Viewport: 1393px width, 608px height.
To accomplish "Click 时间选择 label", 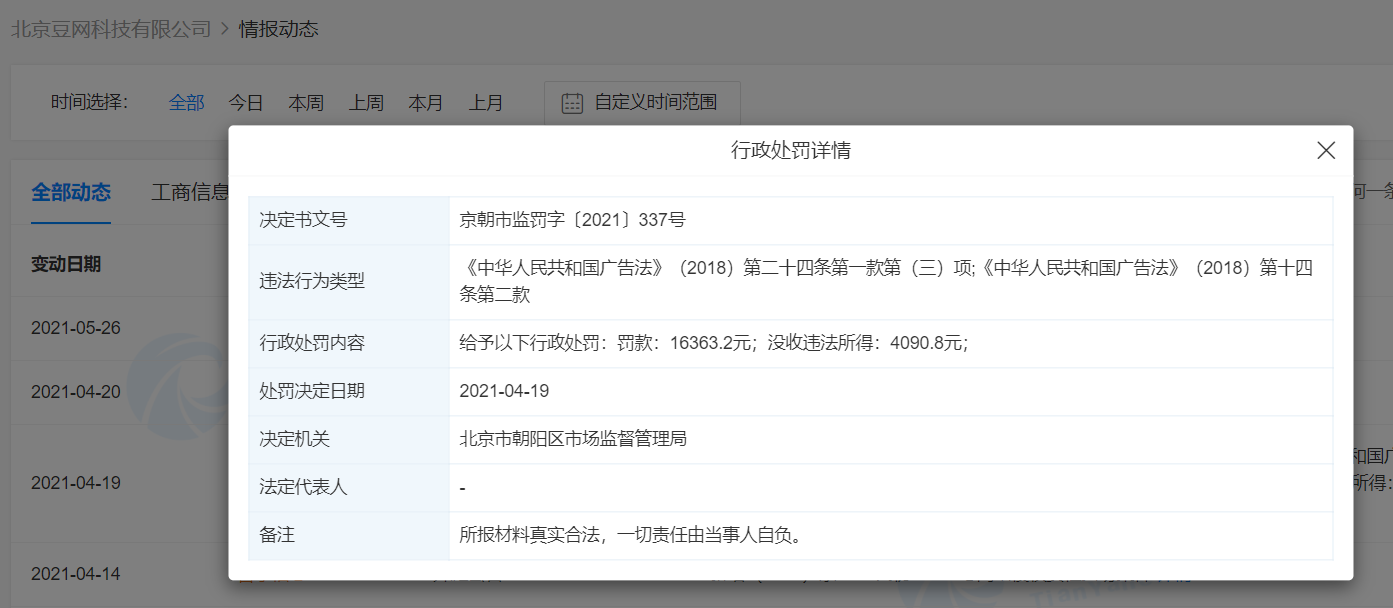I will [89, 102].
